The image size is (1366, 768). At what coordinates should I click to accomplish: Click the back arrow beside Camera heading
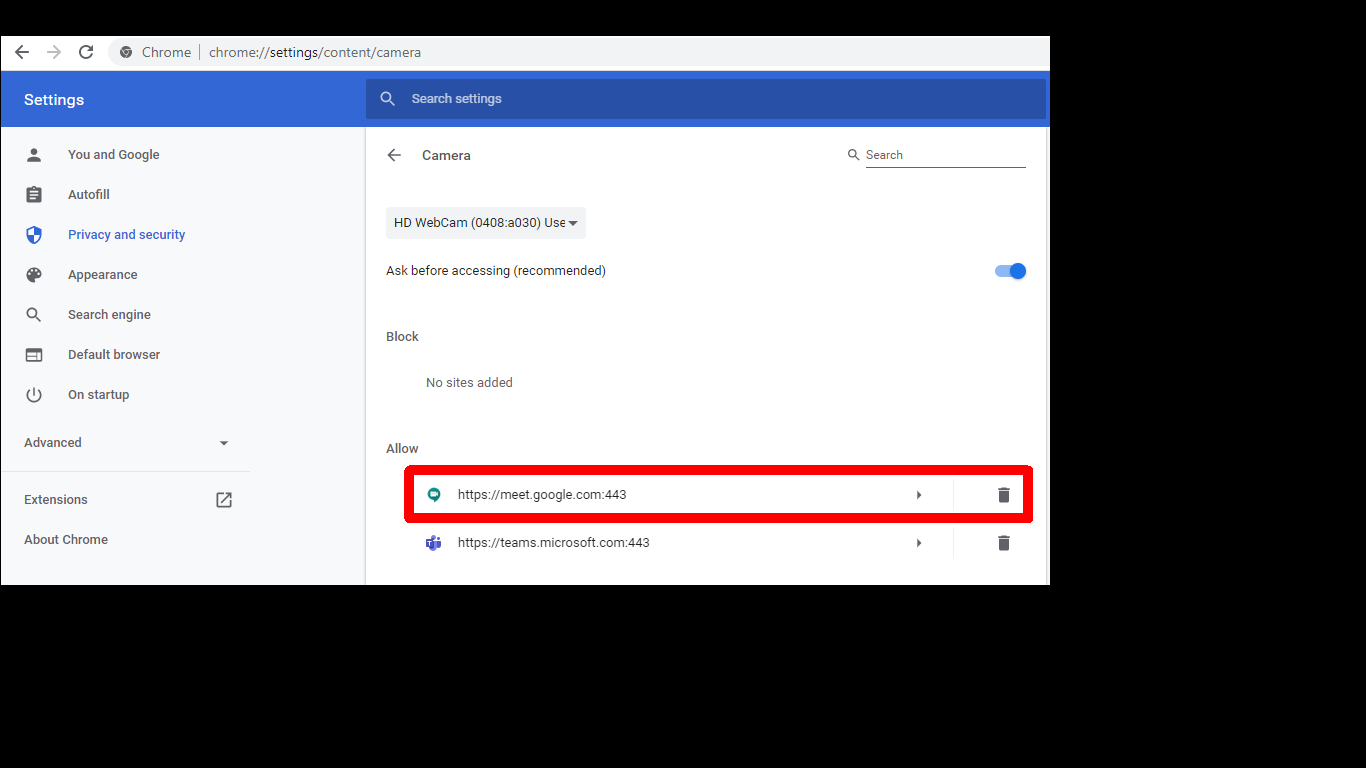394,155
